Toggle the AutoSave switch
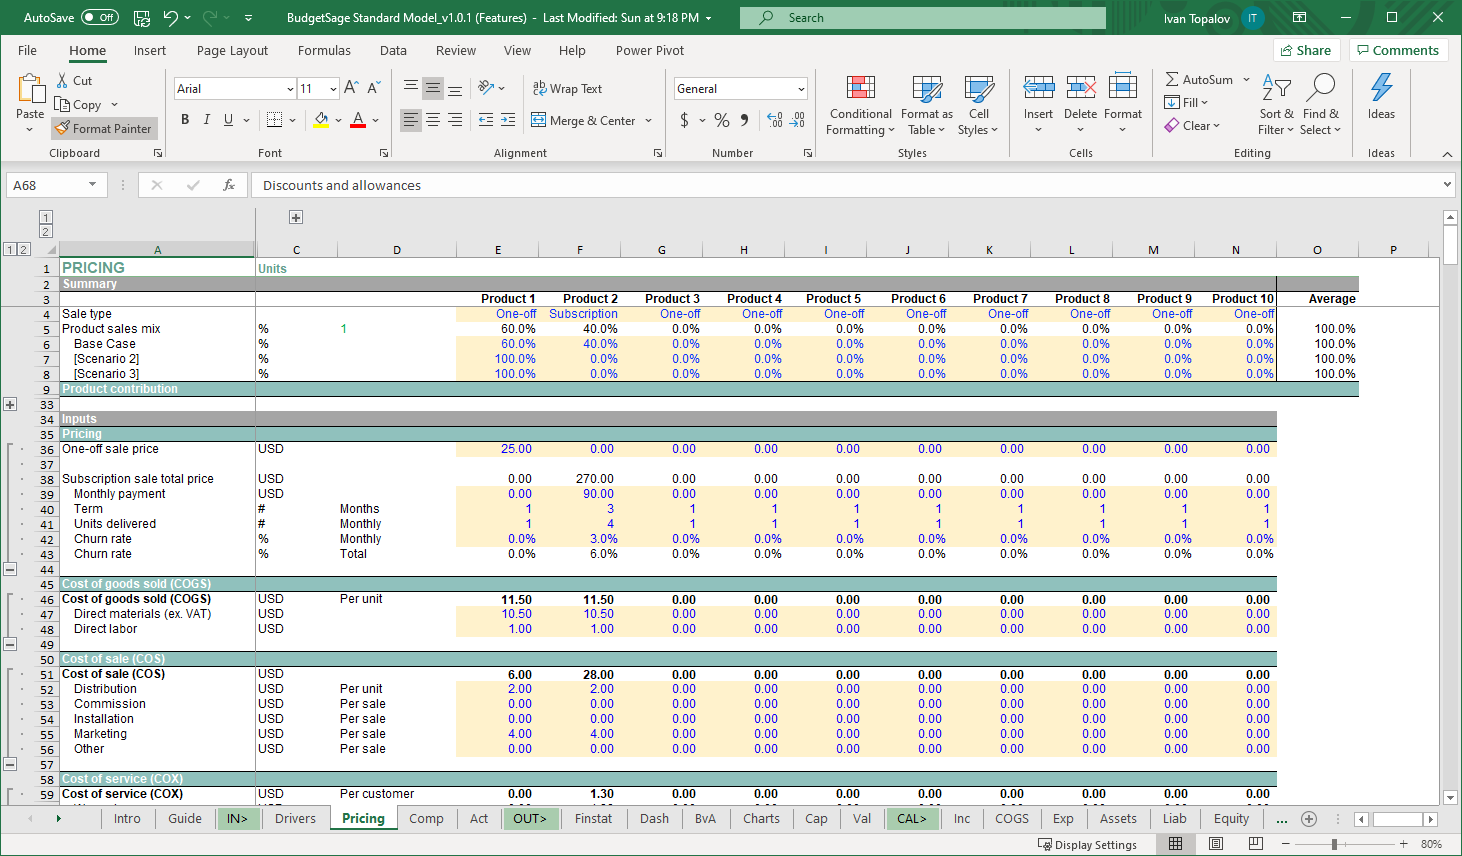This screenshot has width=1462, height=856. point(99,18)
